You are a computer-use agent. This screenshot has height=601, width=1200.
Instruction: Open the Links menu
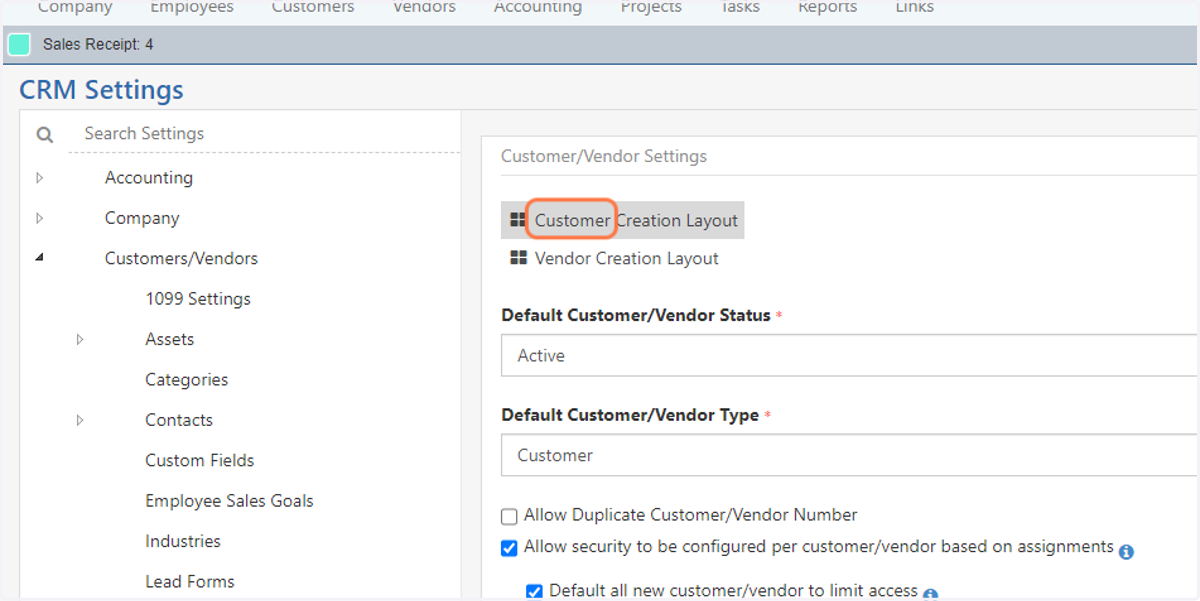pos(914,7)
